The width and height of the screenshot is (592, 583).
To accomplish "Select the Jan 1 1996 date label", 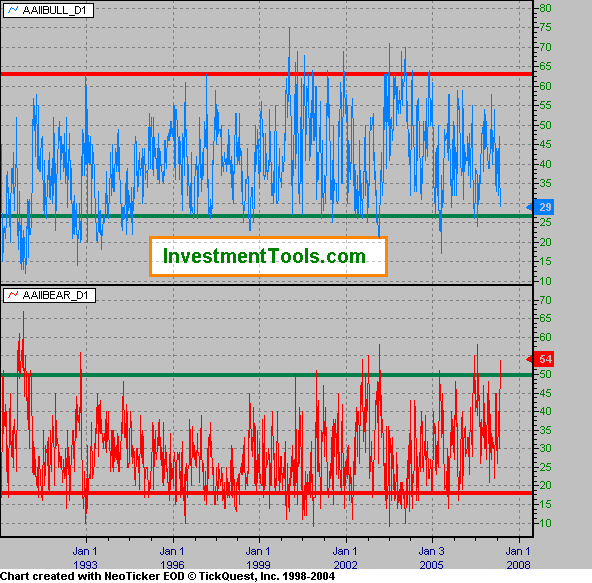I will [x=172, y=558].
